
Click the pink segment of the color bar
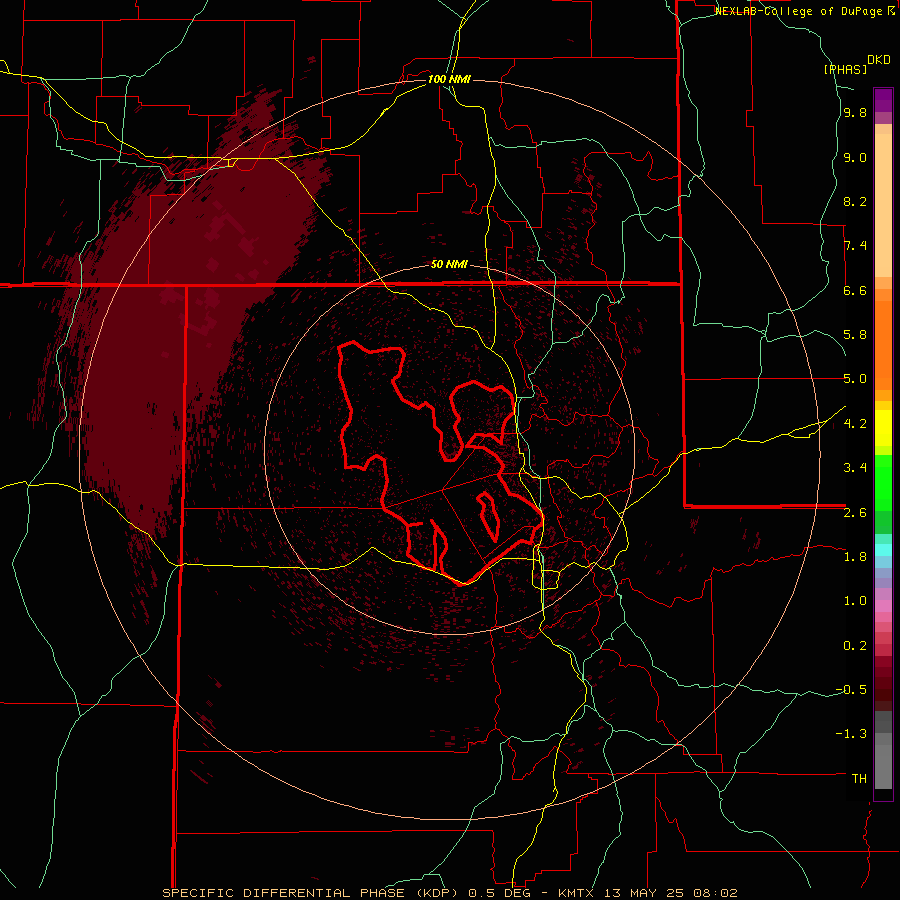click(883, 606)
